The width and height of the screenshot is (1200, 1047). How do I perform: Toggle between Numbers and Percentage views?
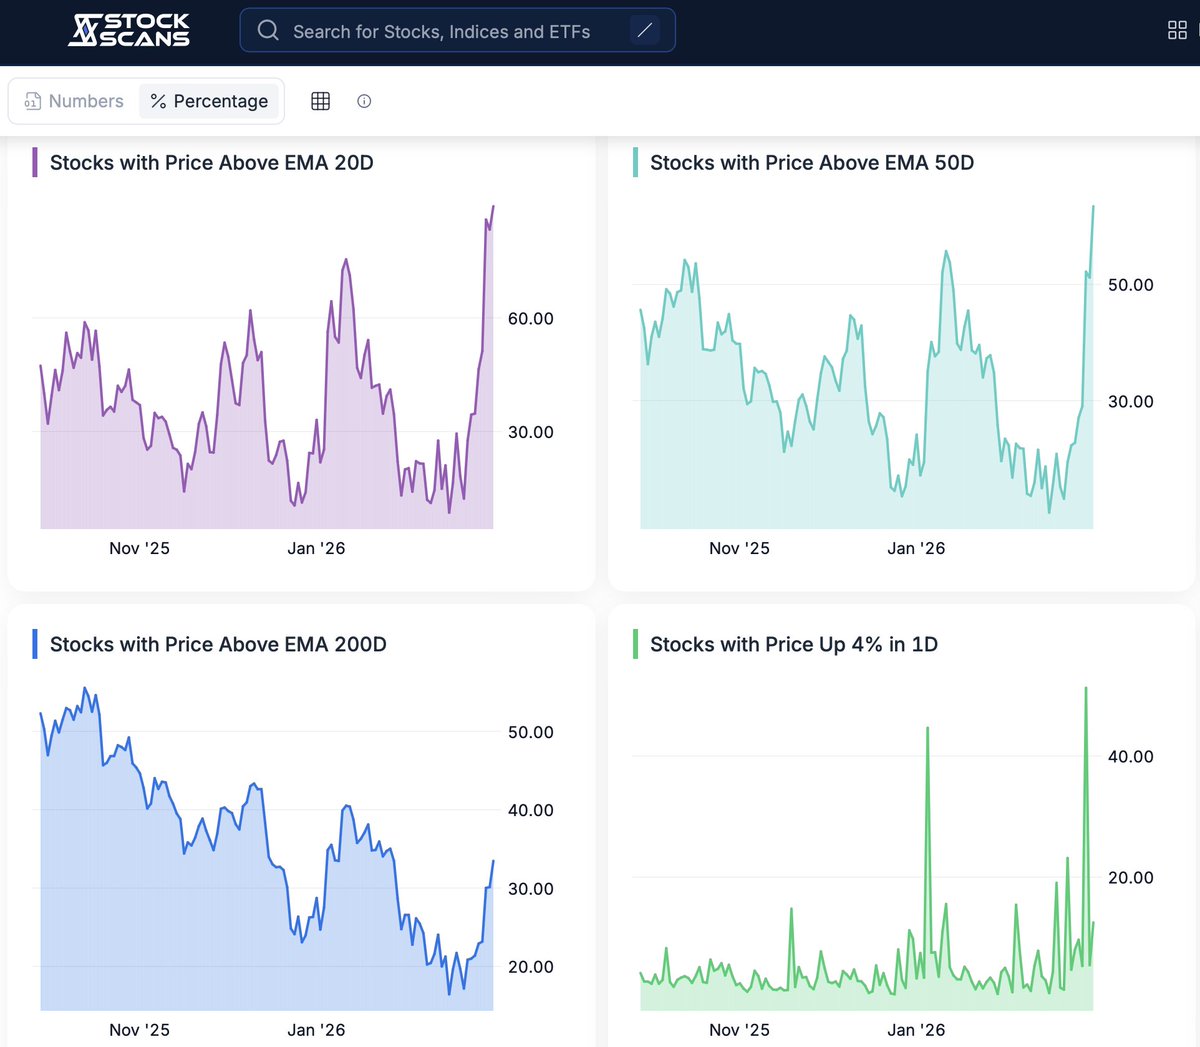click(146, 101)
